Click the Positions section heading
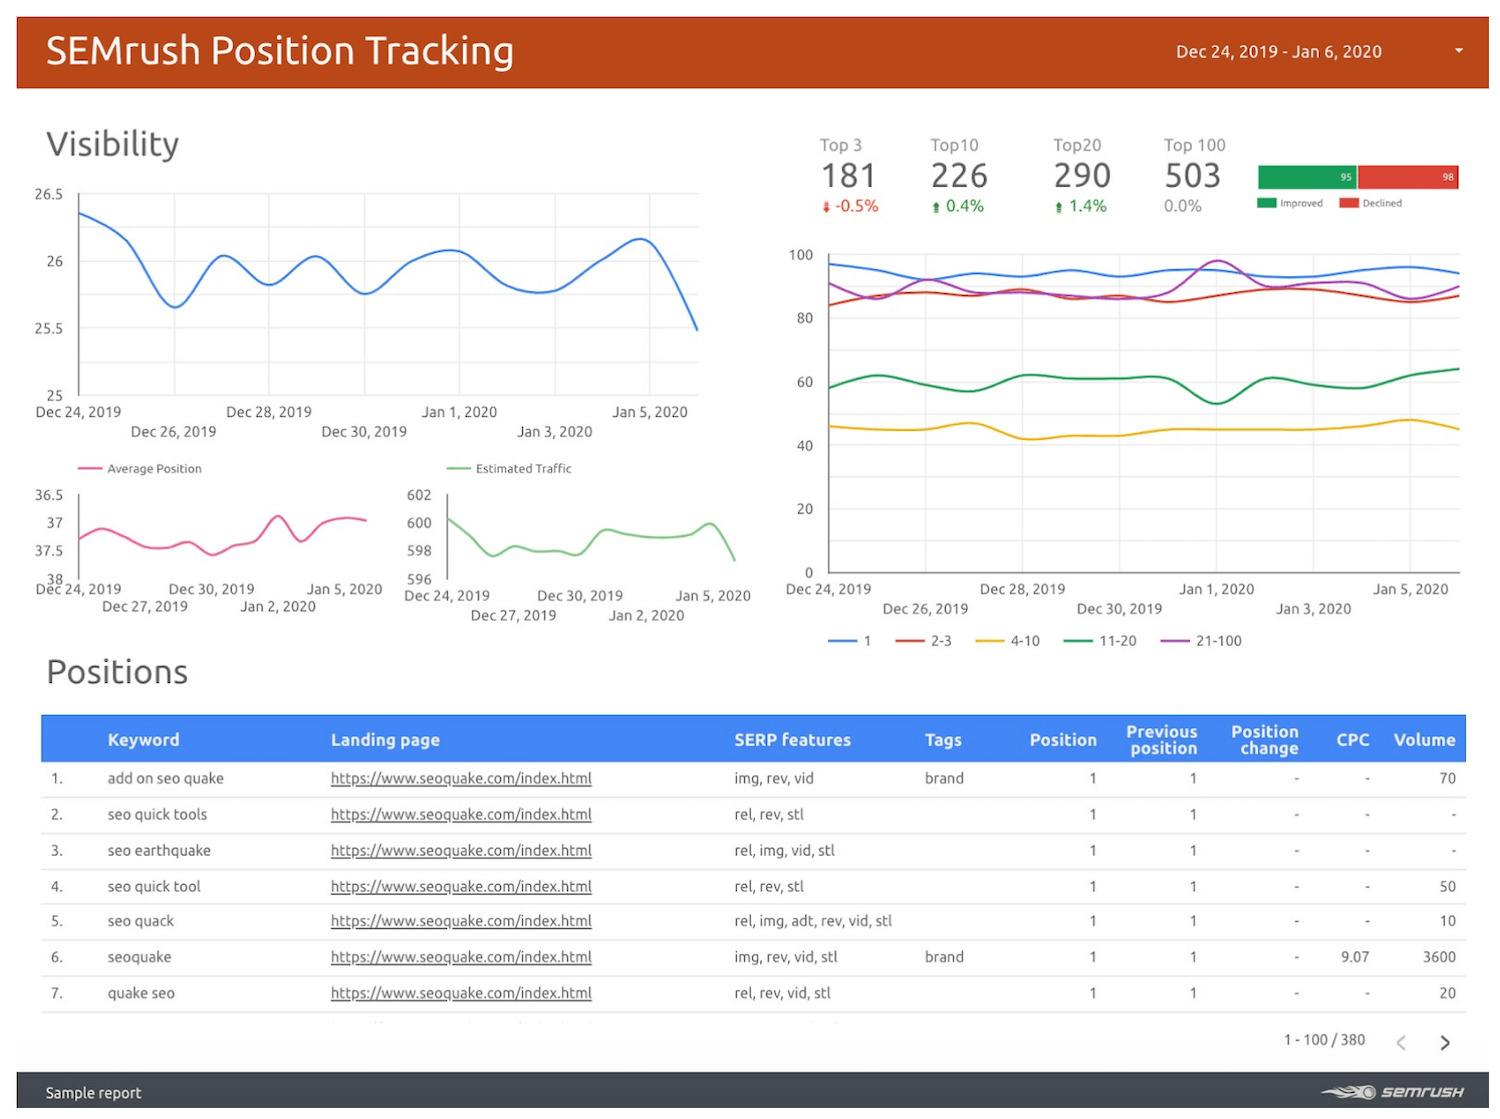Screen dimensions: 1500x1119 pyautogui.click(x=117, y=672)
